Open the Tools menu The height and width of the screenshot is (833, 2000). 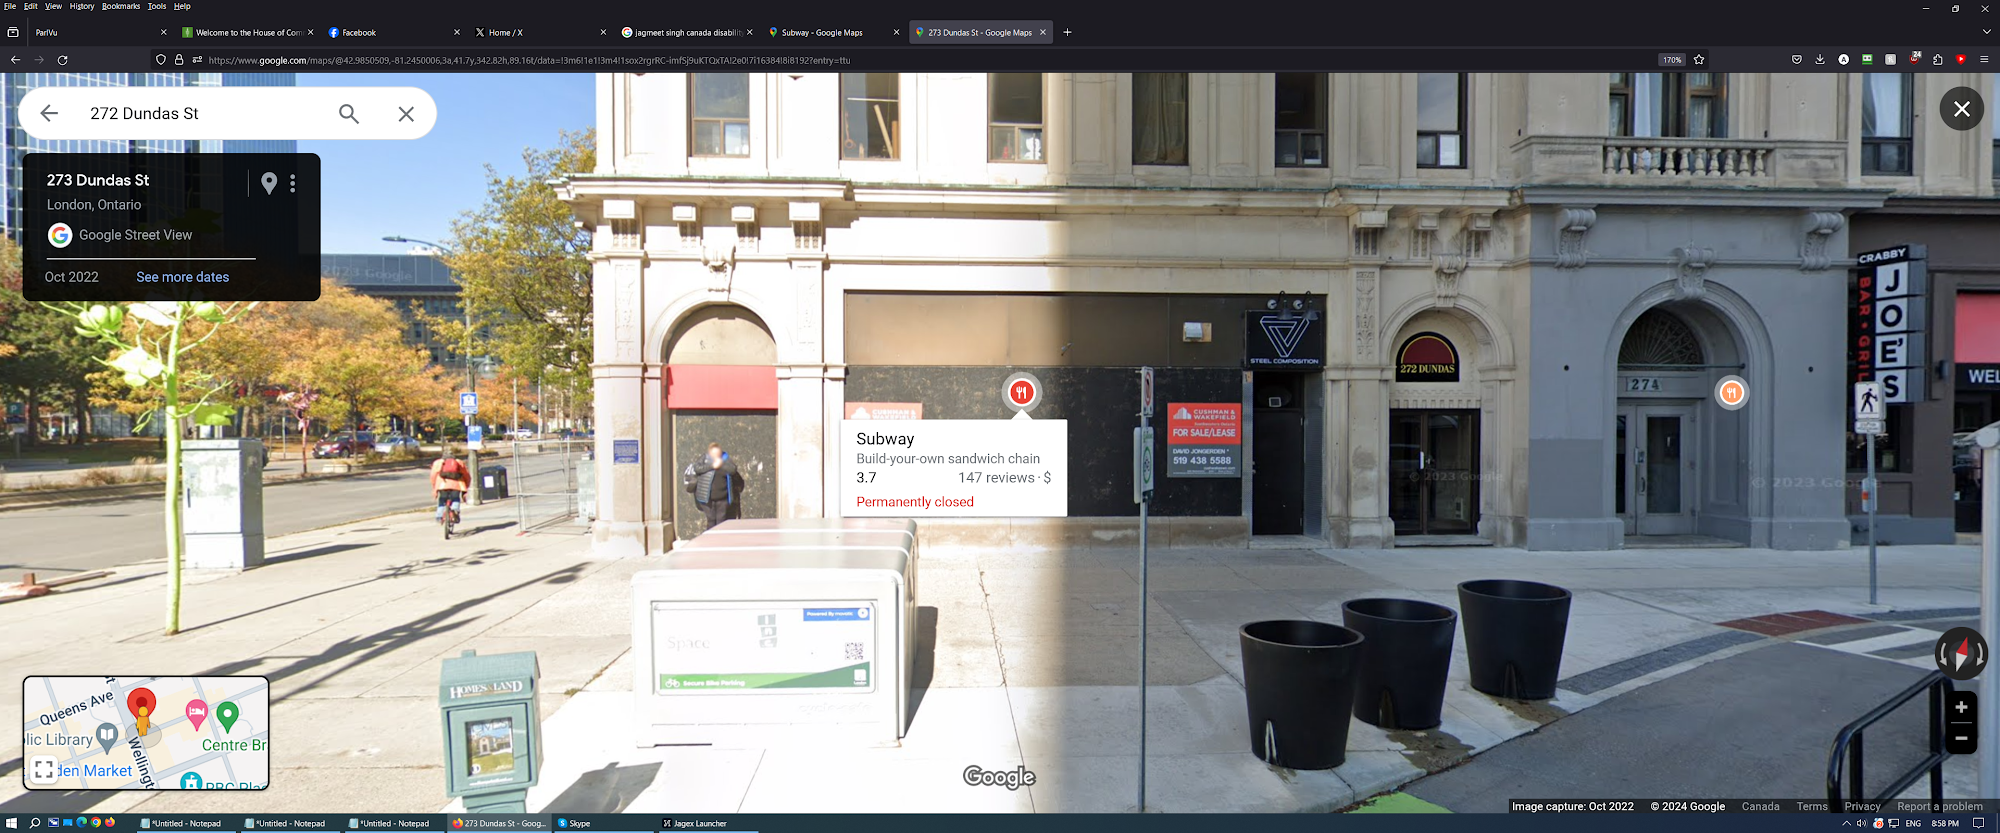tap(157, 6)
